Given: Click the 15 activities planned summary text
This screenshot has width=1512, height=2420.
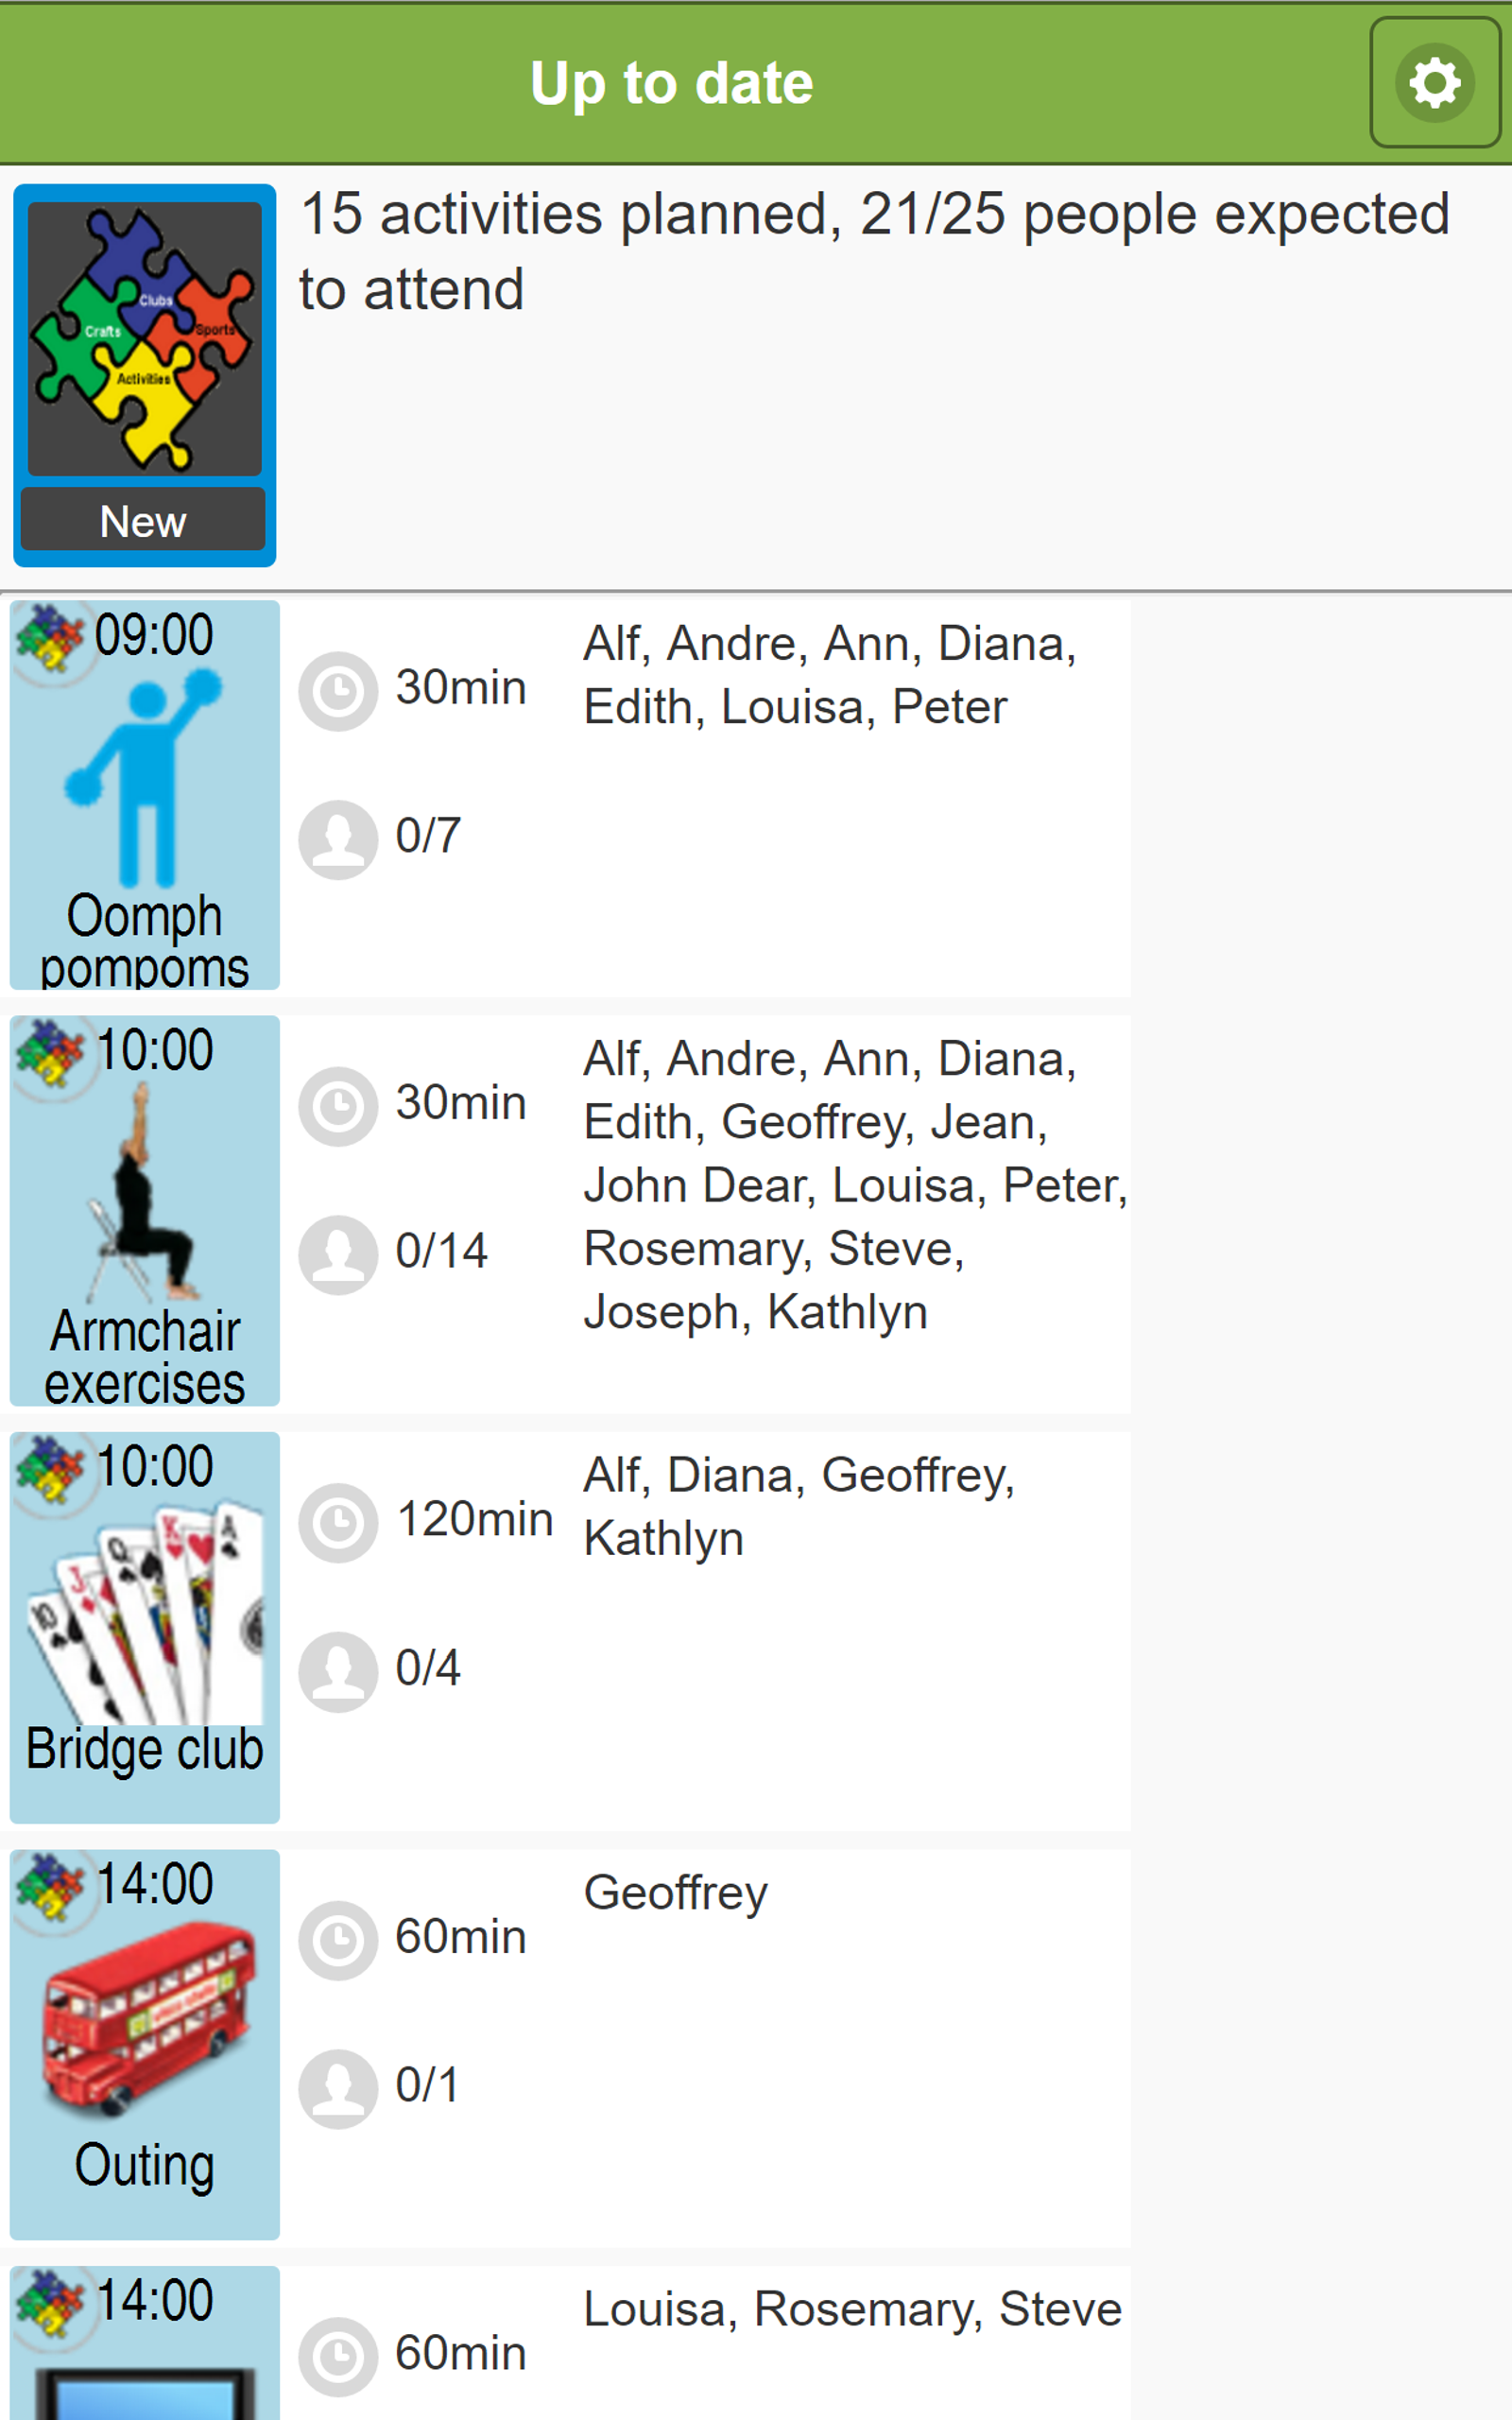Looking at the screenshot, I should pyautogui.click(x=874, y=251).
